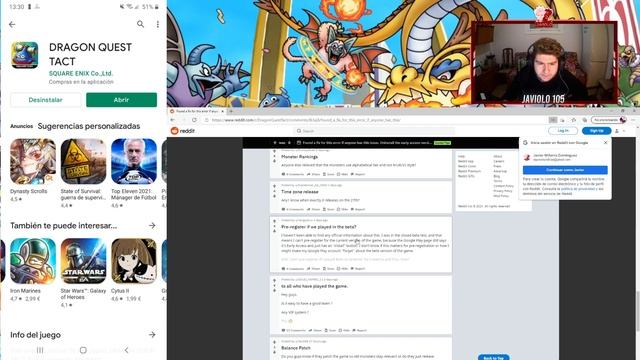This screenshot has width=640, height=360.
Task: Tap Android recent apps navigation button
Action: coord(40,350)
